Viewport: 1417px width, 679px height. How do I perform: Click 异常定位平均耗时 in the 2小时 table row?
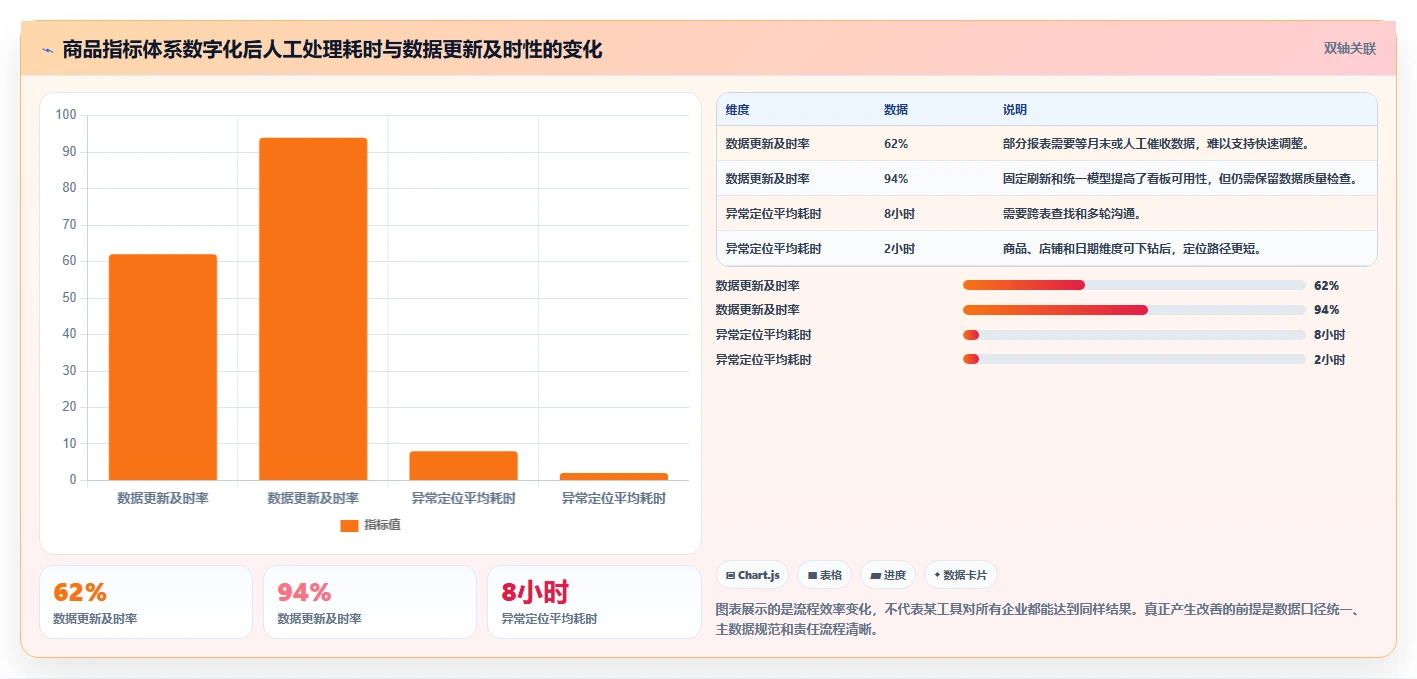[774, 249]
